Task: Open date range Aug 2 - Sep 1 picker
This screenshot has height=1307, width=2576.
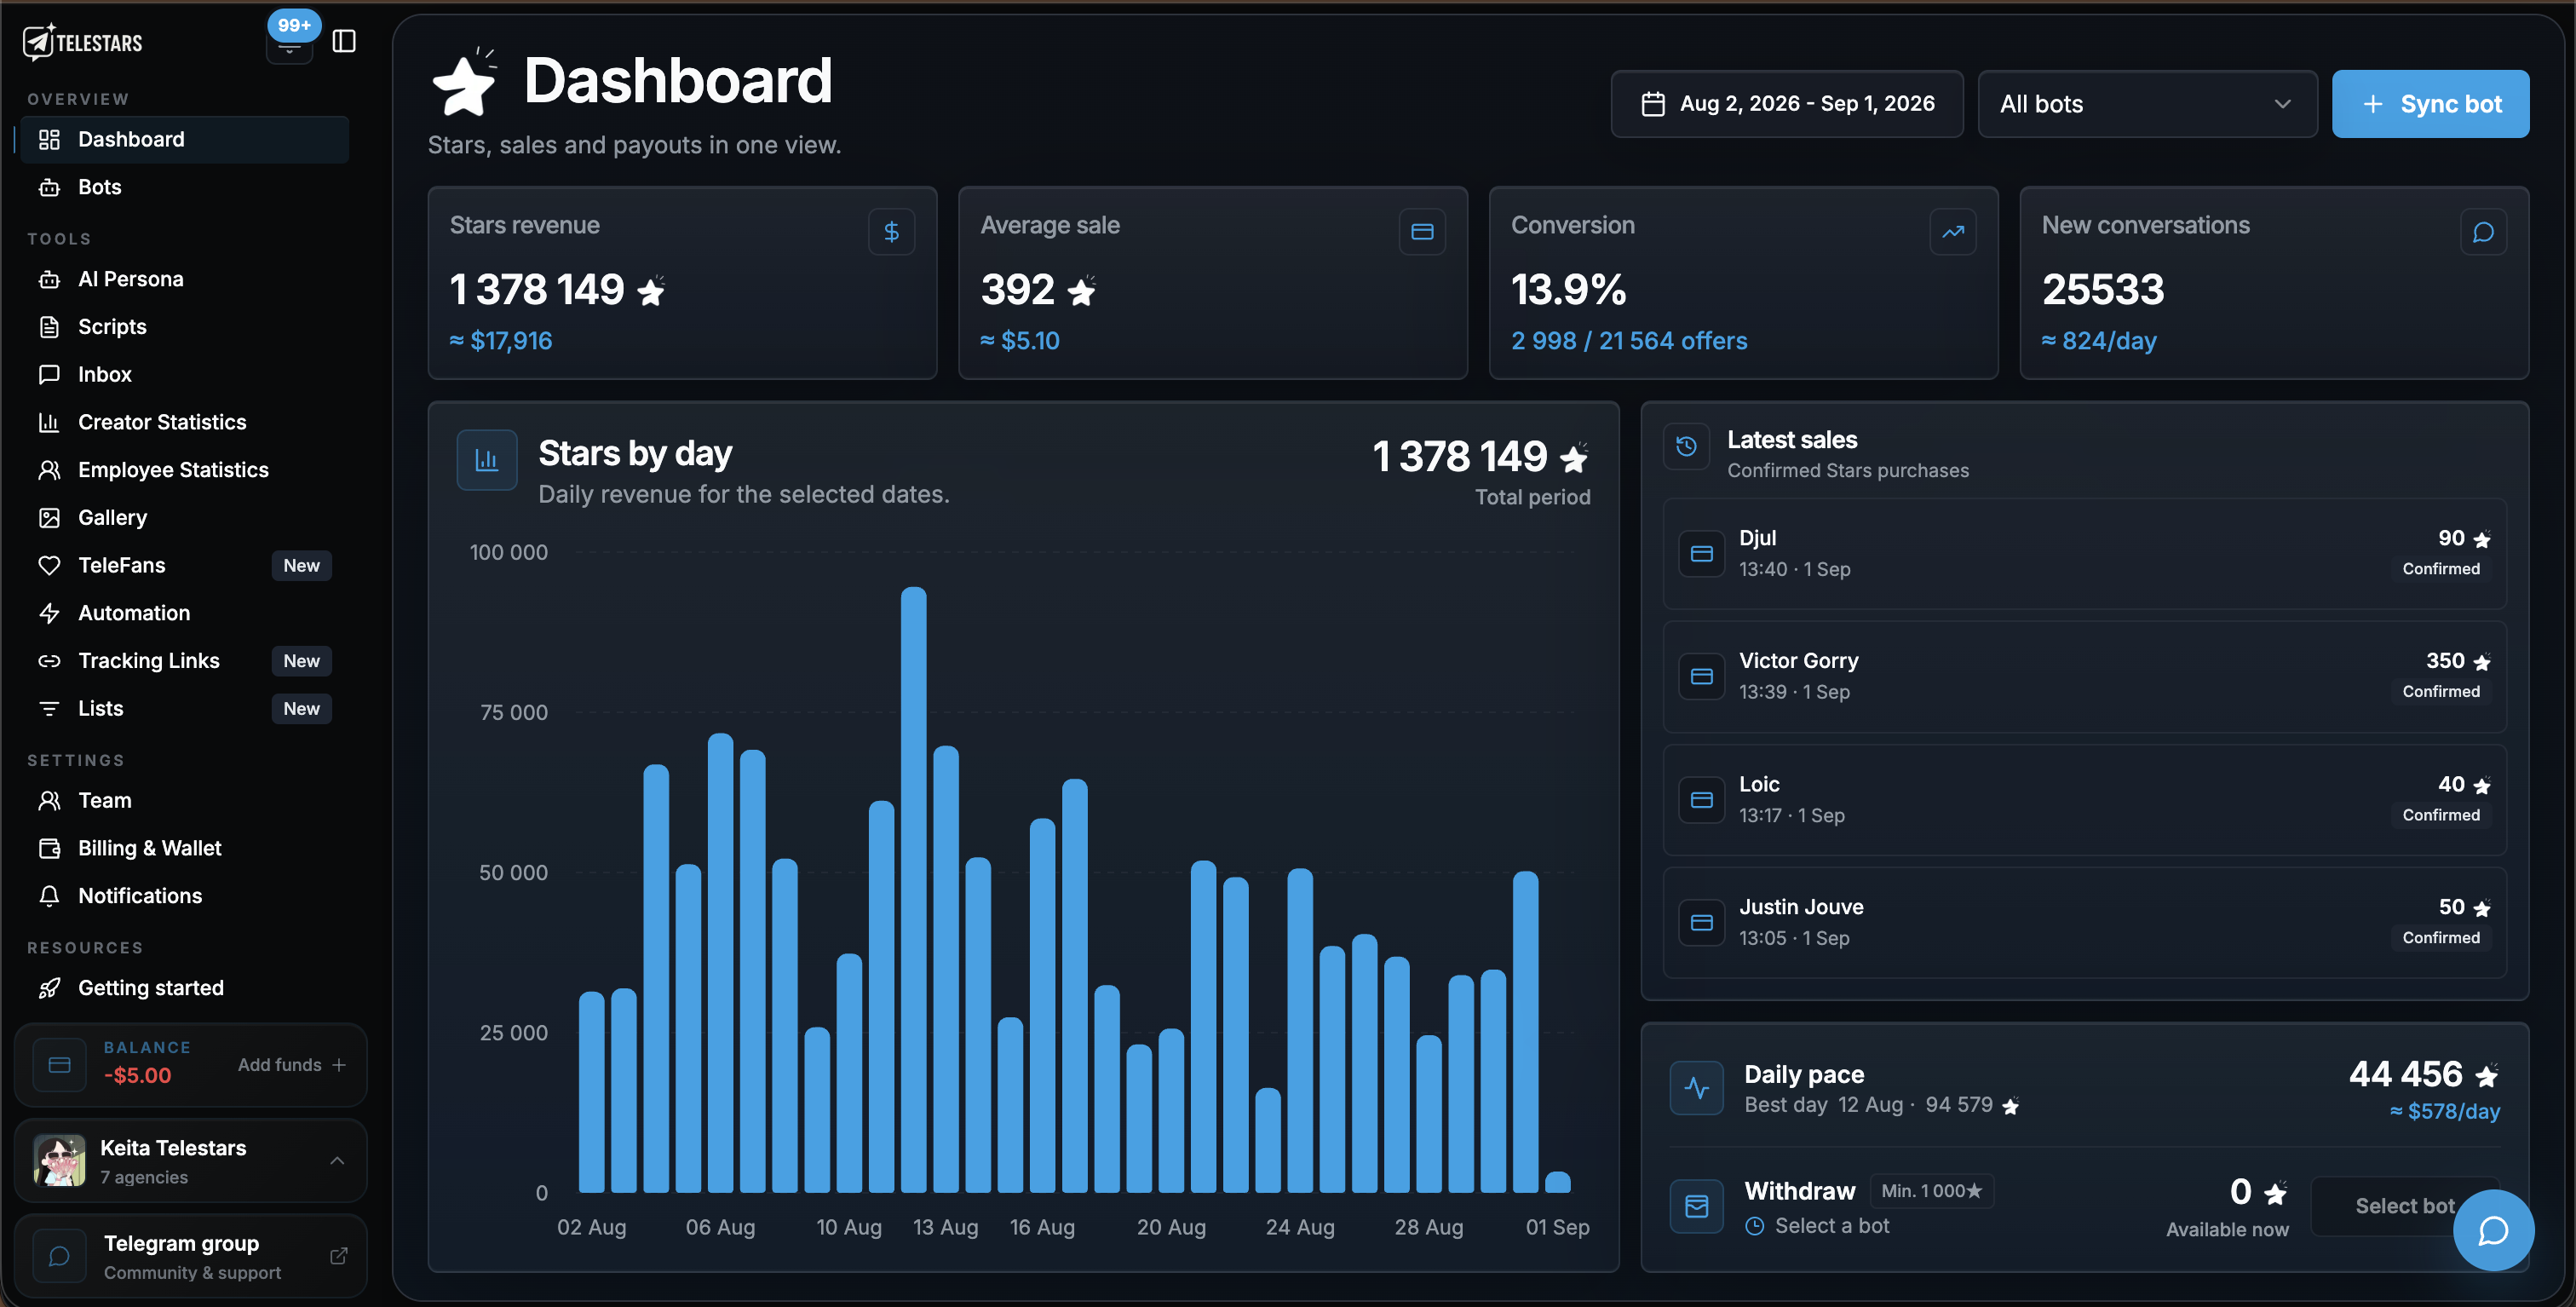Action: (x=1786, y=104)
